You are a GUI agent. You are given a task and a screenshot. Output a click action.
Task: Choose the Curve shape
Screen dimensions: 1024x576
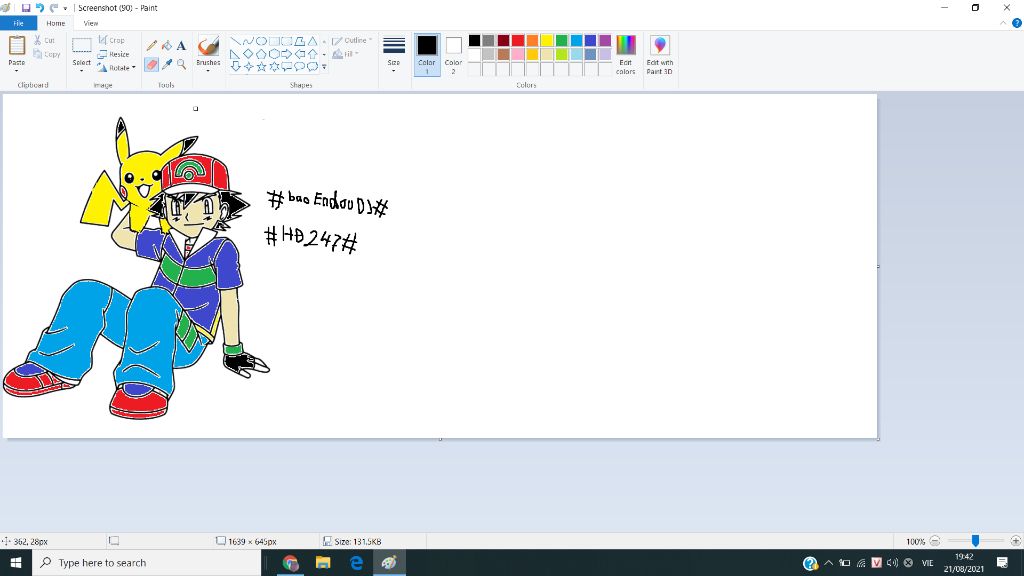click(248, 41)
